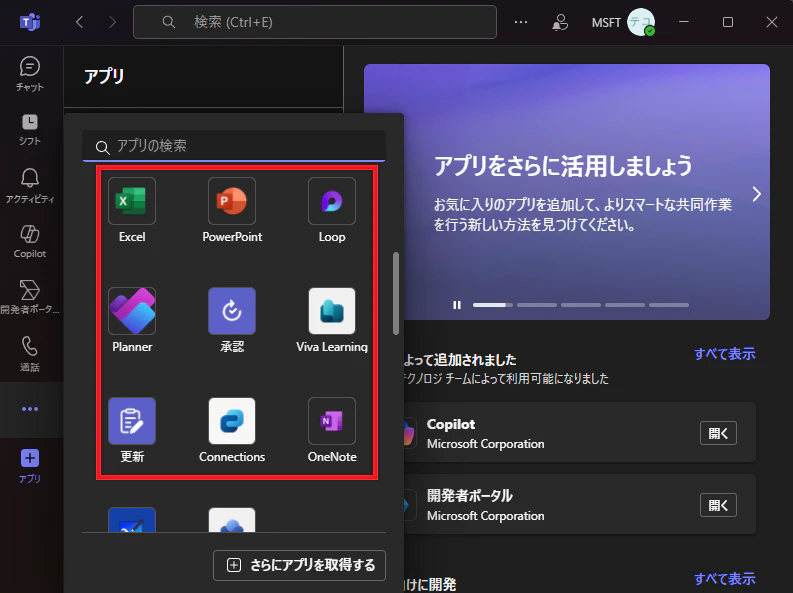Click 開く for Copilot
The height and width of the screenshot is (593, 793).
718,433
